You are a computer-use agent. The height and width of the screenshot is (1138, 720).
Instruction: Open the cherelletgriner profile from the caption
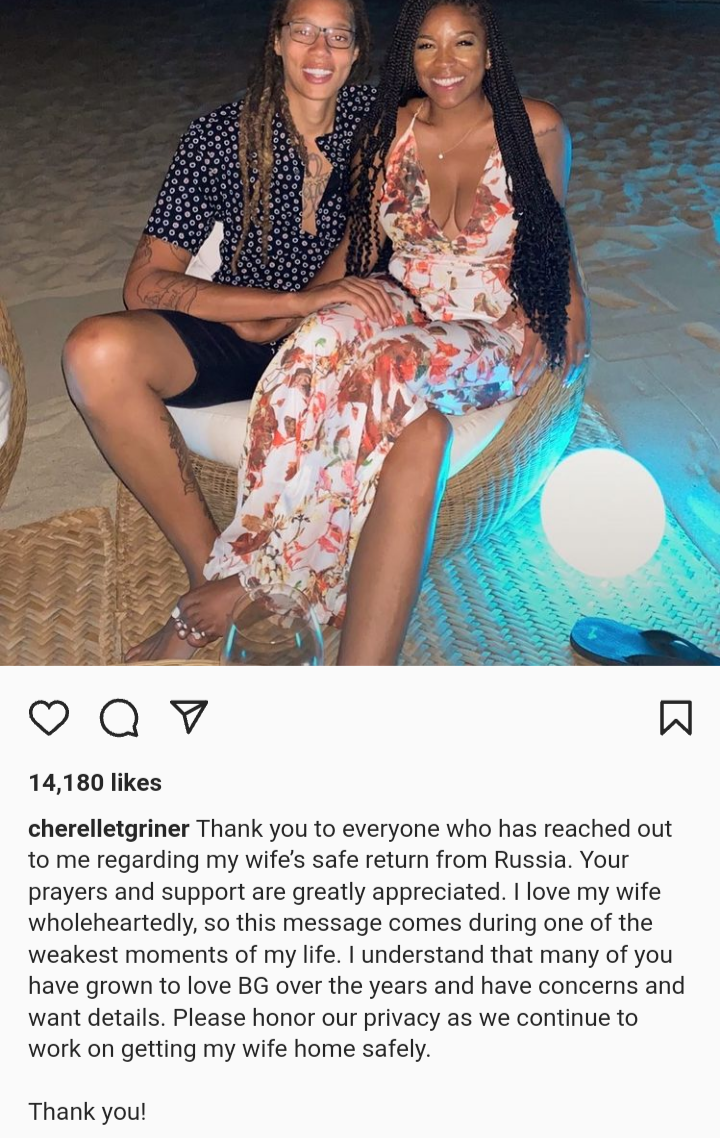coord(109,828)
